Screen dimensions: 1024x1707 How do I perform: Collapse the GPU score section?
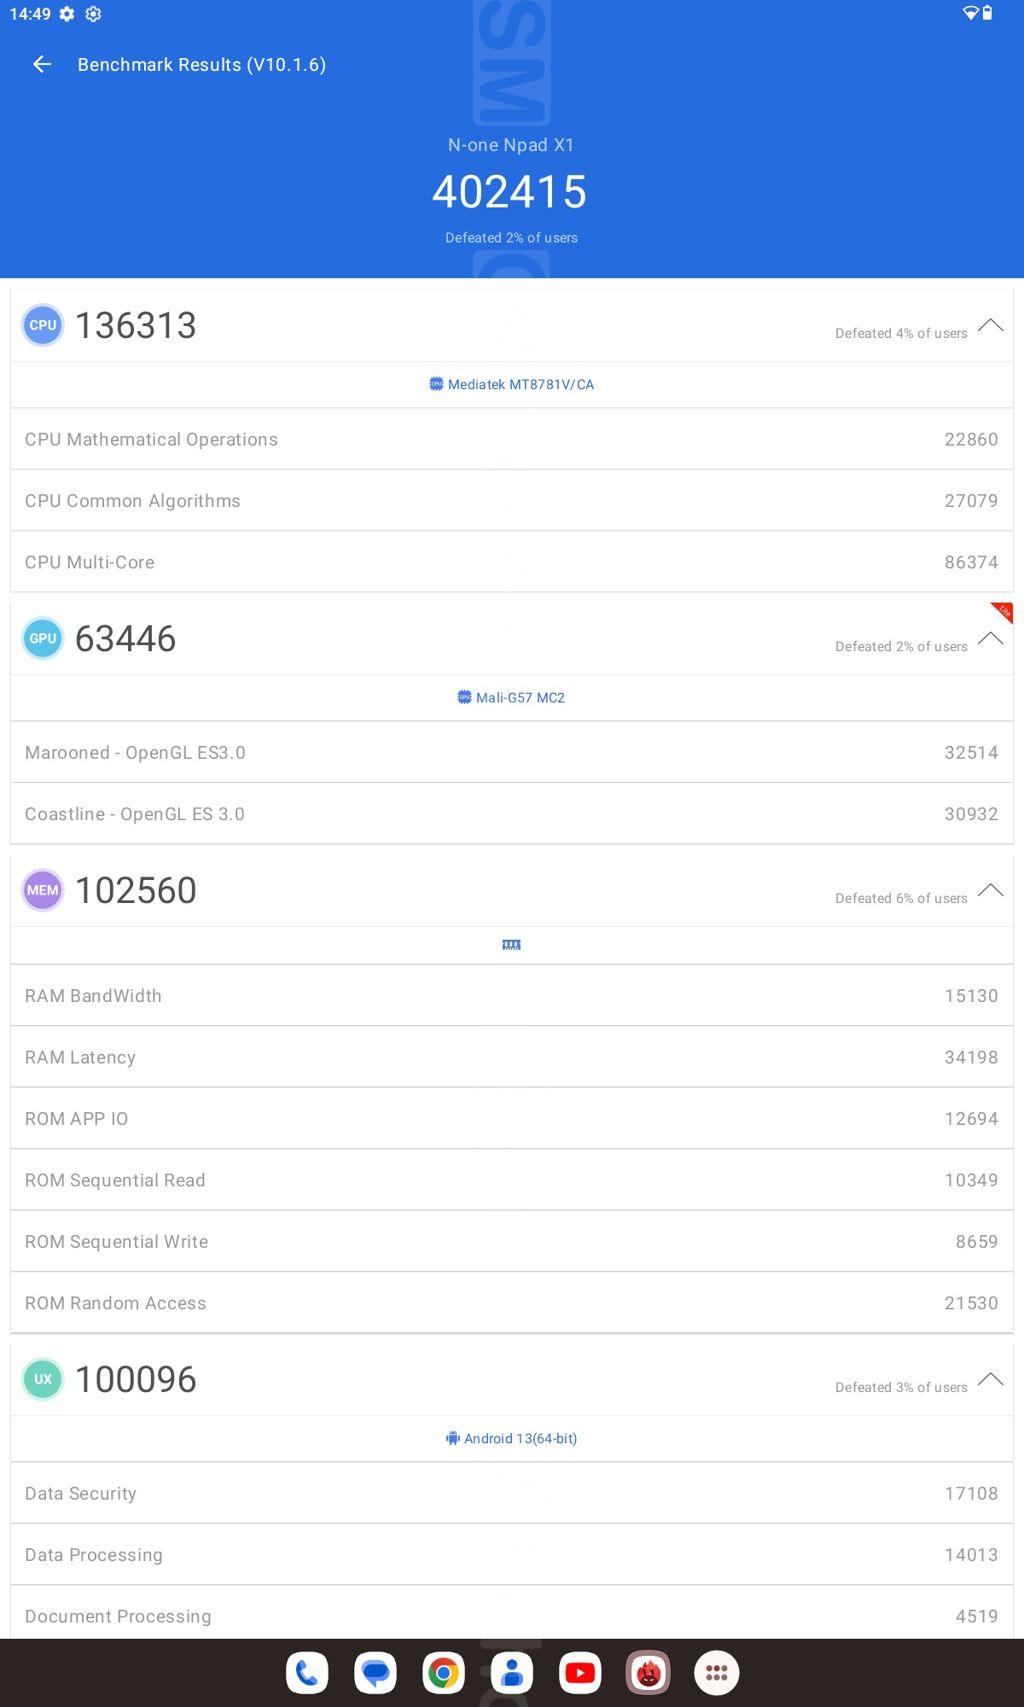pos(990,639)
